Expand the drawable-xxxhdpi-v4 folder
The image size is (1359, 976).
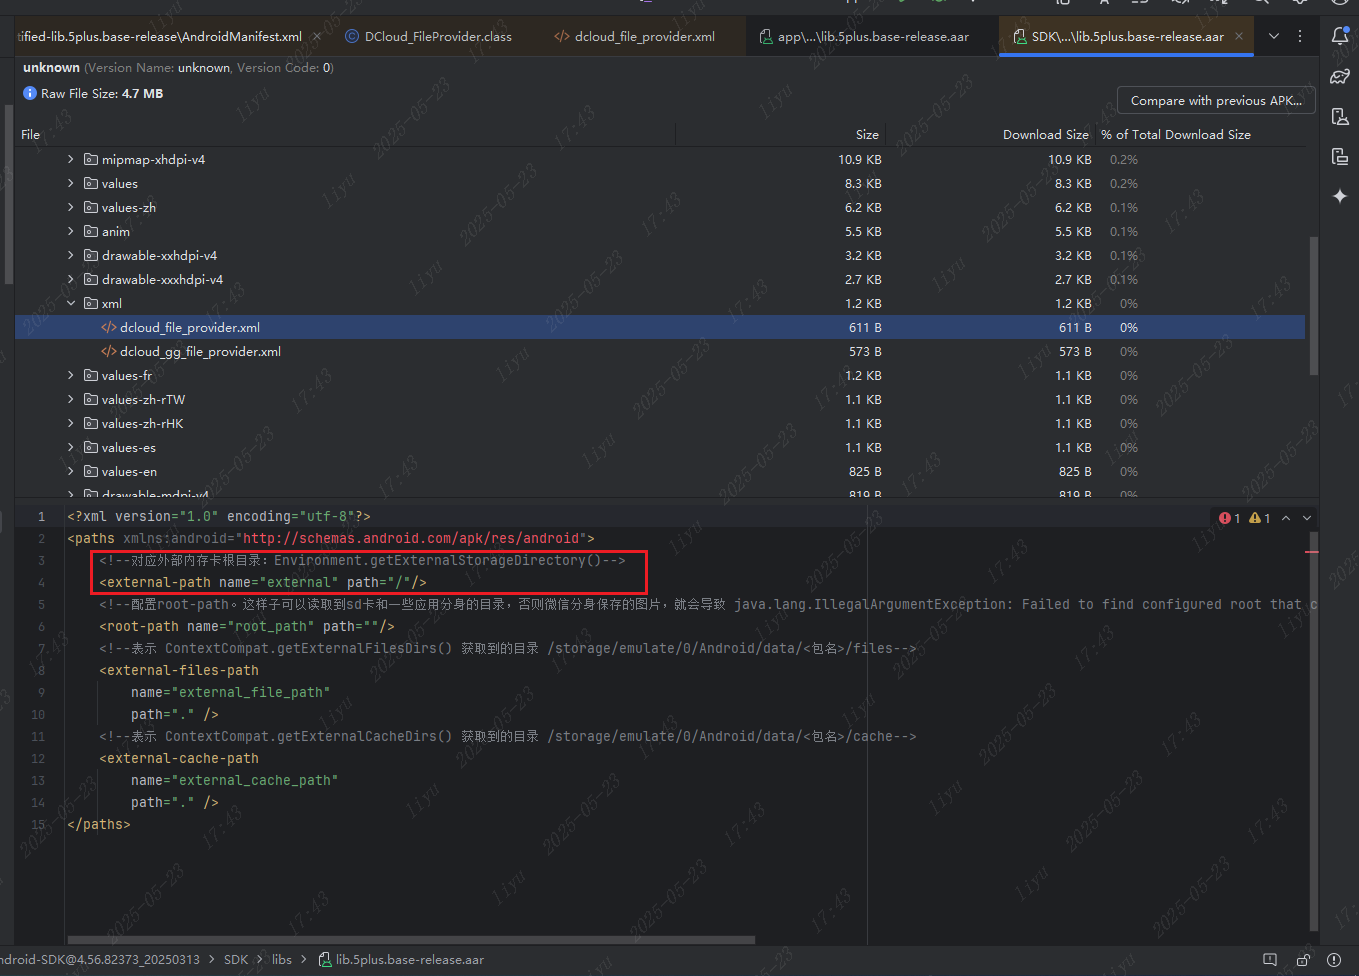(x=70, y=280)
